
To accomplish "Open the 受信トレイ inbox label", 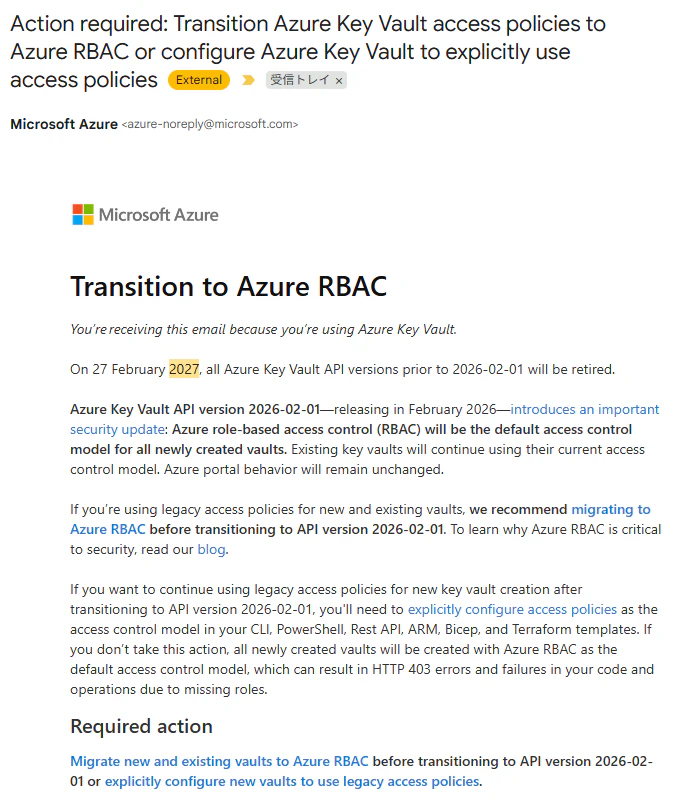I will pos(300,80).
